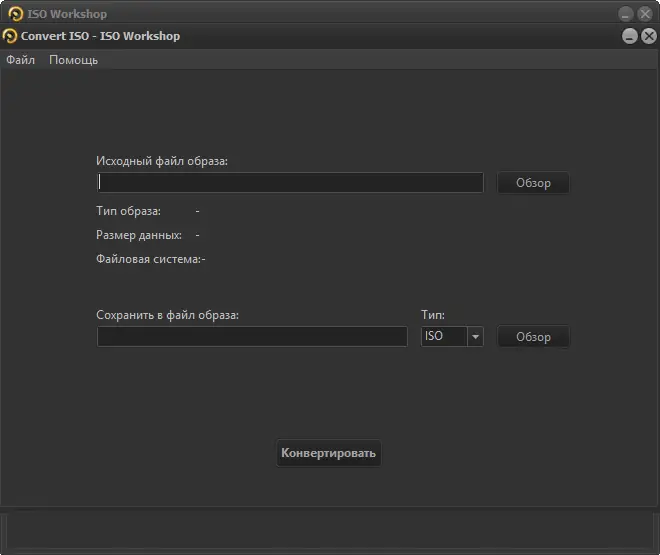Click the Размер данных label
660x555 pixels.
139,235
